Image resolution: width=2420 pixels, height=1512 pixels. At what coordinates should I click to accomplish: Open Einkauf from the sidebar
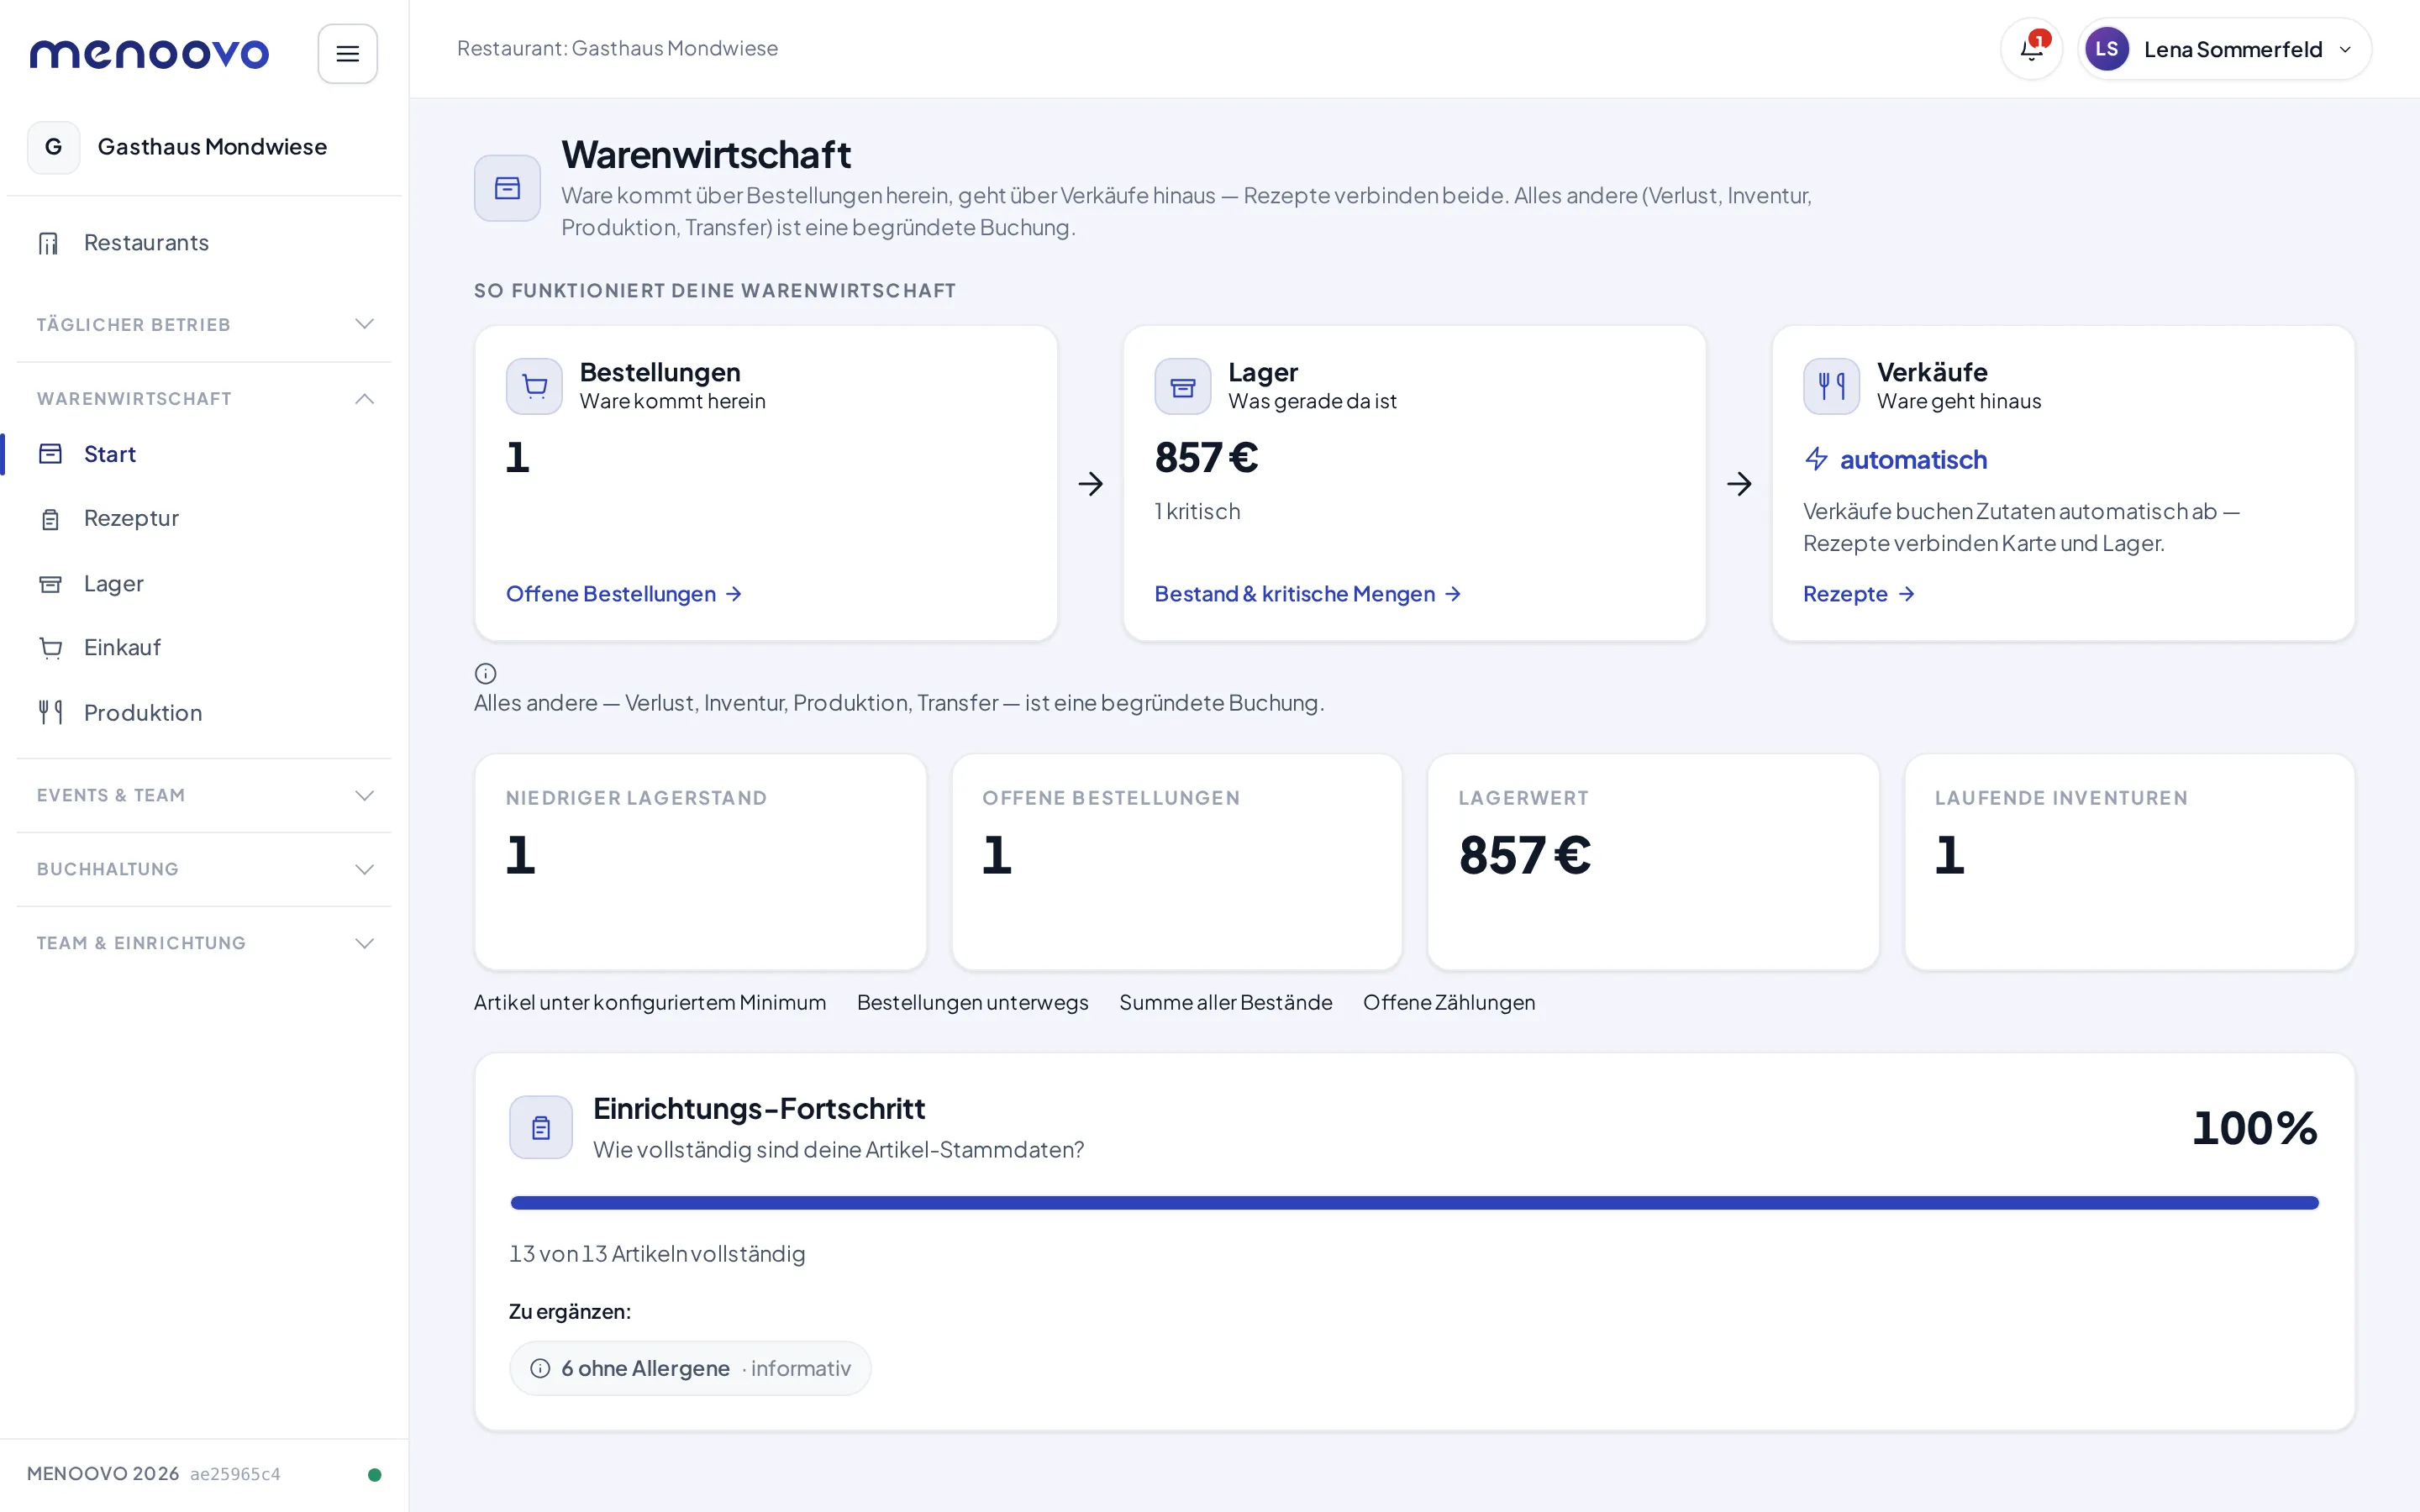[x=204, y=648]
